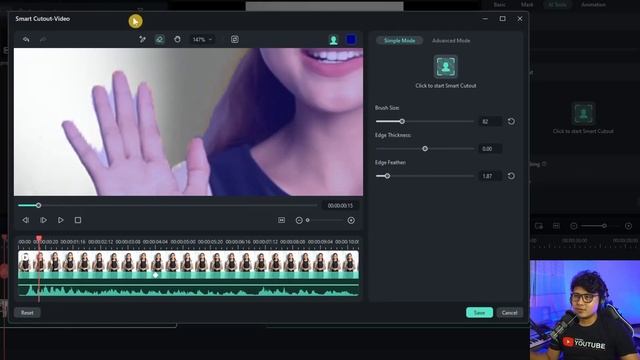The height and width of the screenshot is (360, 640).
Task: Minimize the Smart Cutout-Video window
Action: [485, 19]
